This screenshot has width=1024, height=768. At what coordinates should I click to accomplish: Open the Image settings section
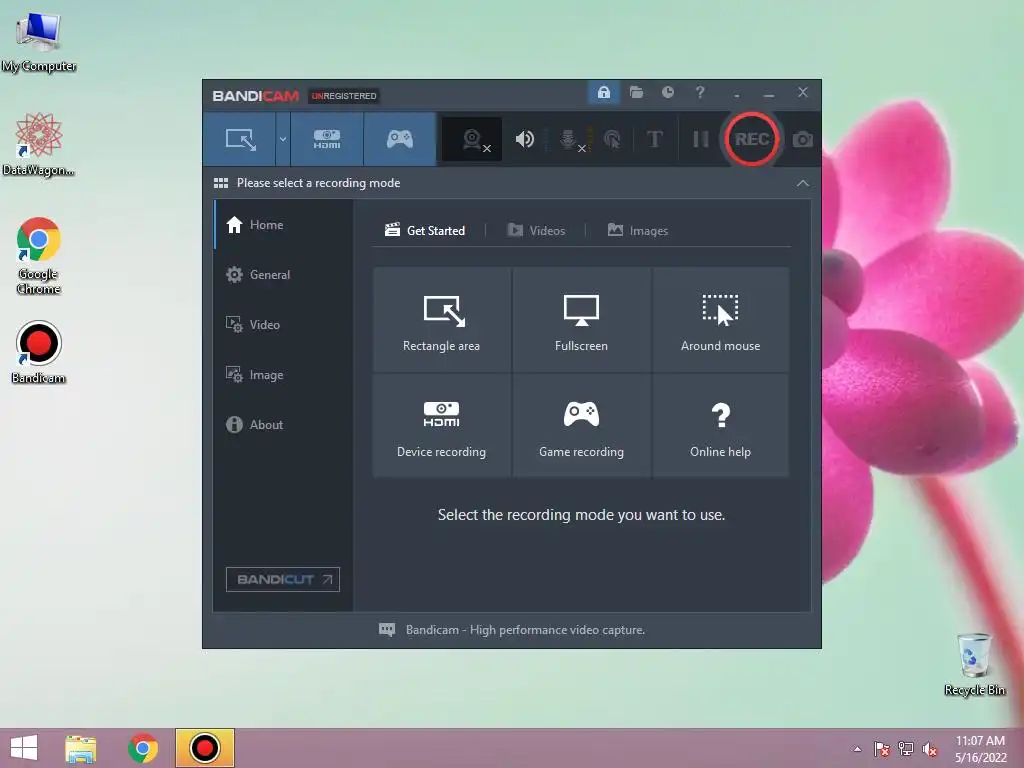point(283,375)
